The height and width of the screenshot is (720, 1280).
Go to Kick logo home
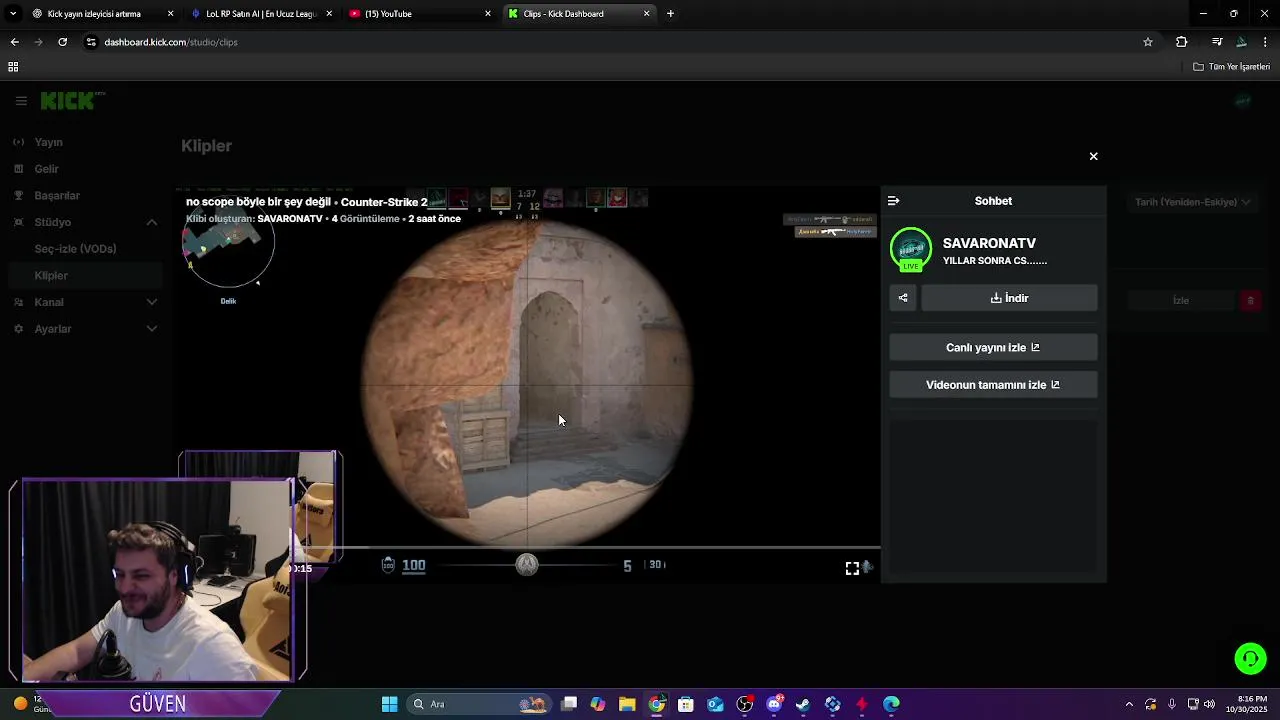pos(72,101)
